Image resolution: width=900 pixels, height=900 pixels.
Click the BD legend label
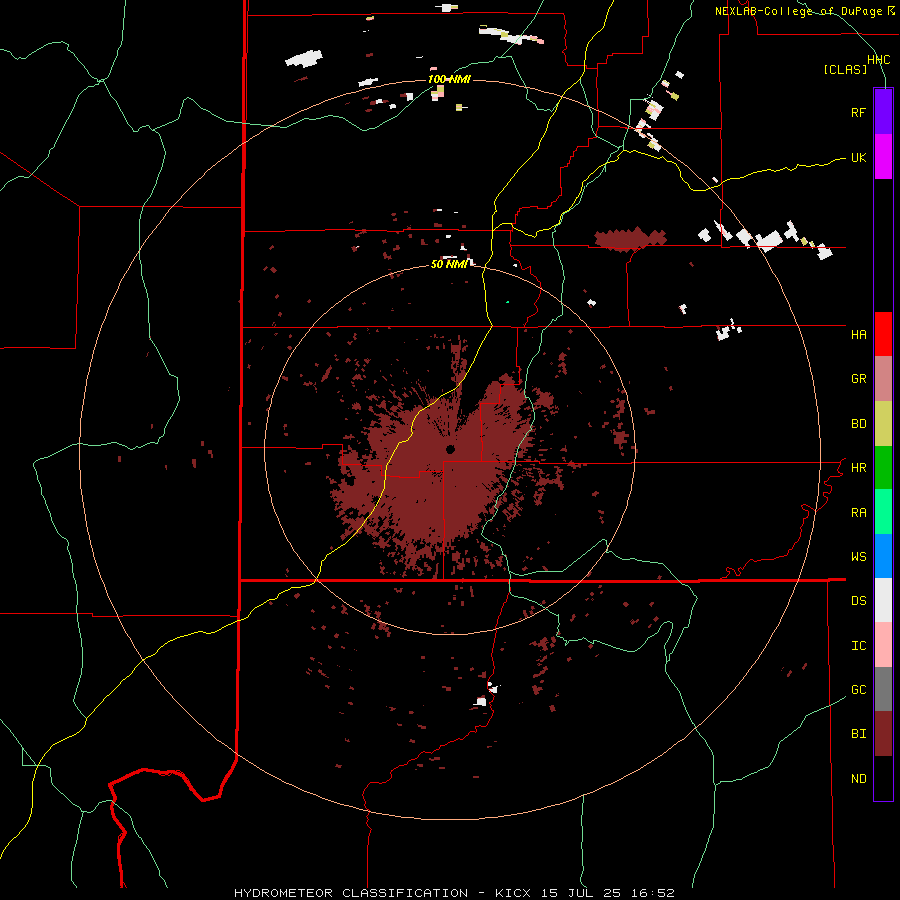tap(858, 424)
